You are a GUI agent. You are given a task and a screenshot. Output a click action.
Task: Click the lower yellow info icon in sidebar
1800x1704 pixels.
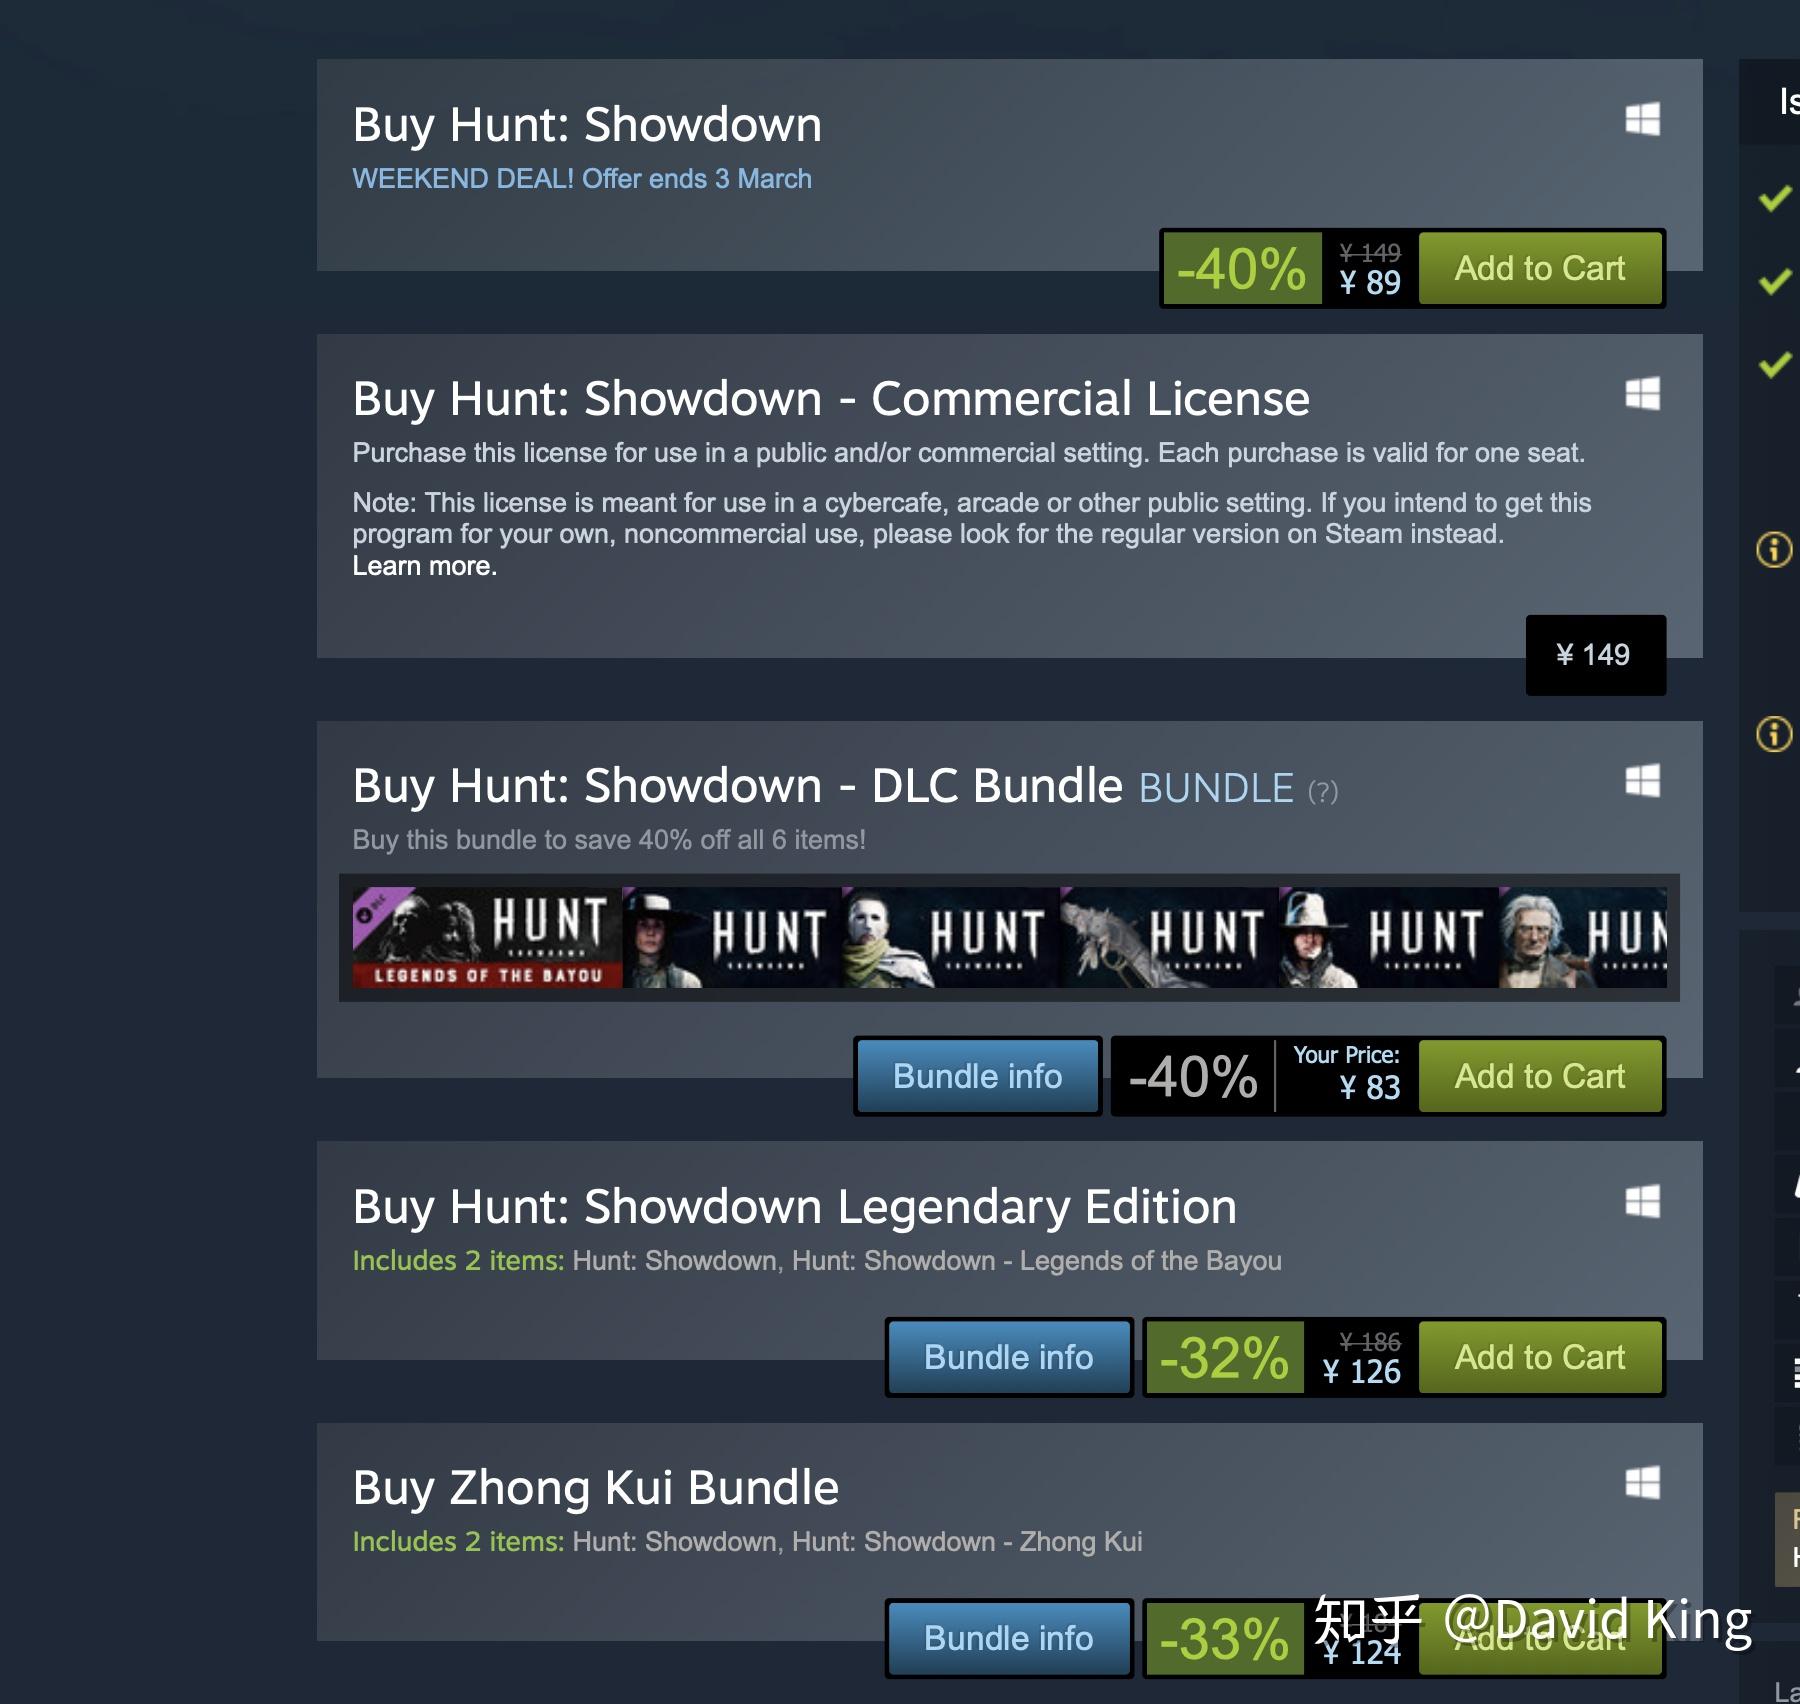coord(1774,733)
